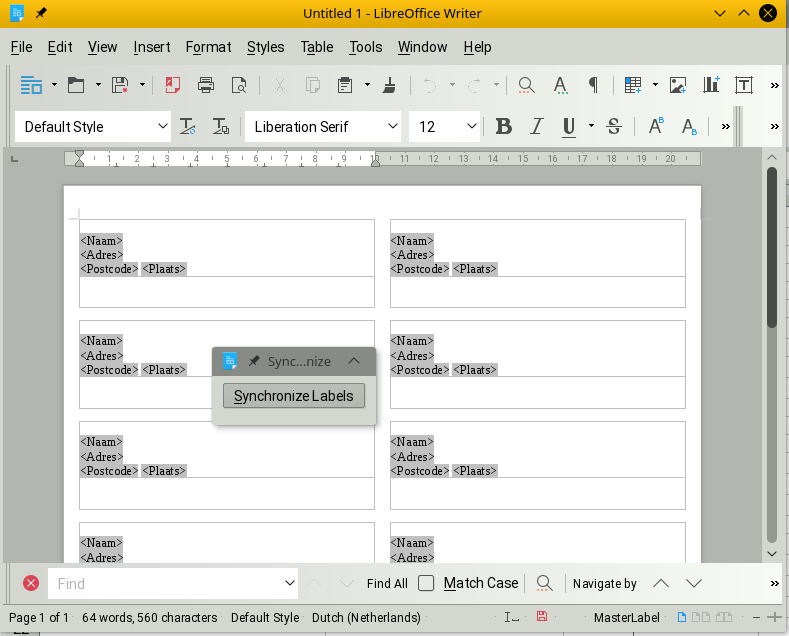Screen dimensions: 789x636
Task: Click the Insert Image icon
Action: click(x=678, y=85)
